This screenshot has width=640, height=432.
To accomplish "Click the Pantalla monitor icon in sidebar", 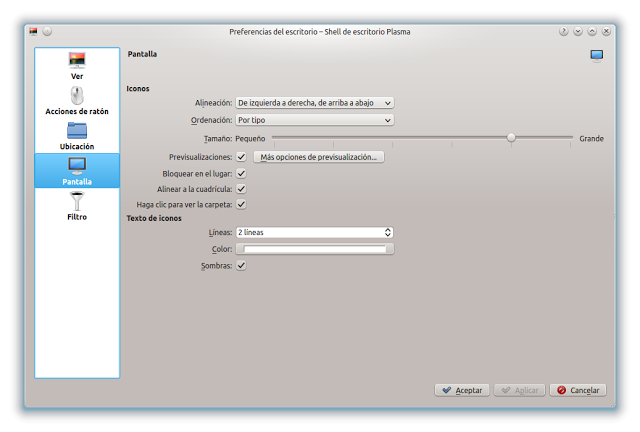I will pos(77,166).
